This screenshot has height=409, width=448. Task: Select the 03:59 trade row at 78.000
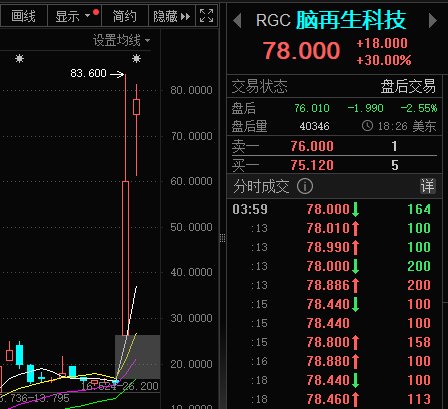(334, 209)
